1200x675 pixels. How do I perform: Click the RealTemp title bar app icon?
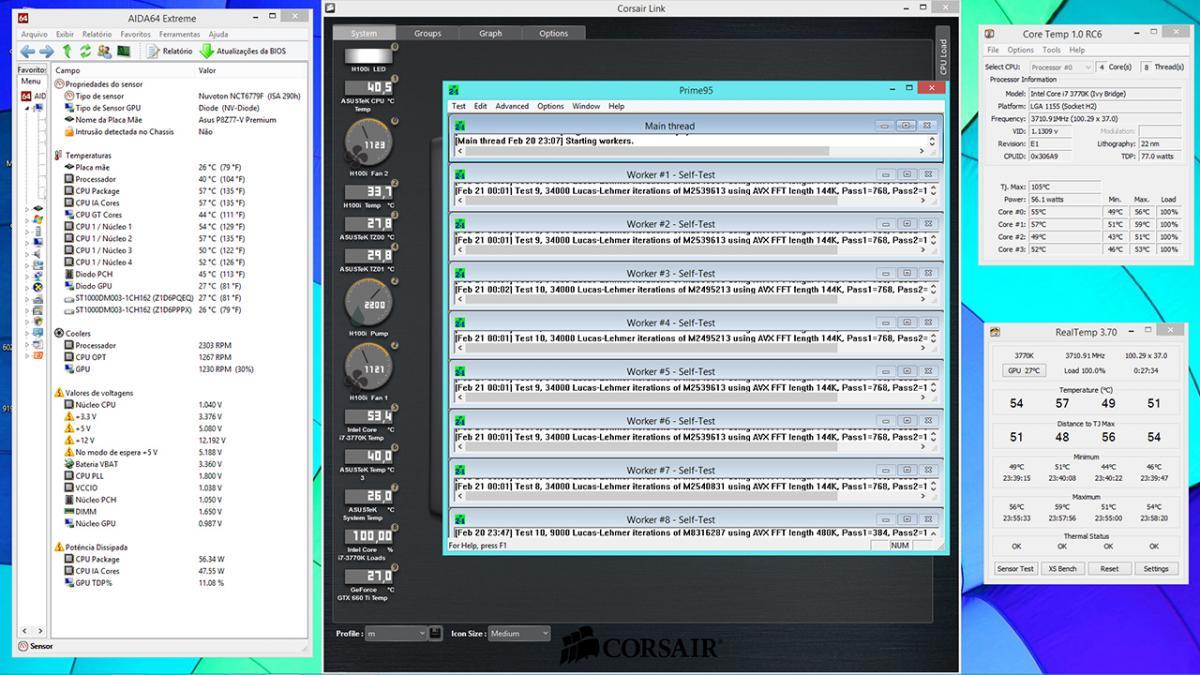point(995,332)
